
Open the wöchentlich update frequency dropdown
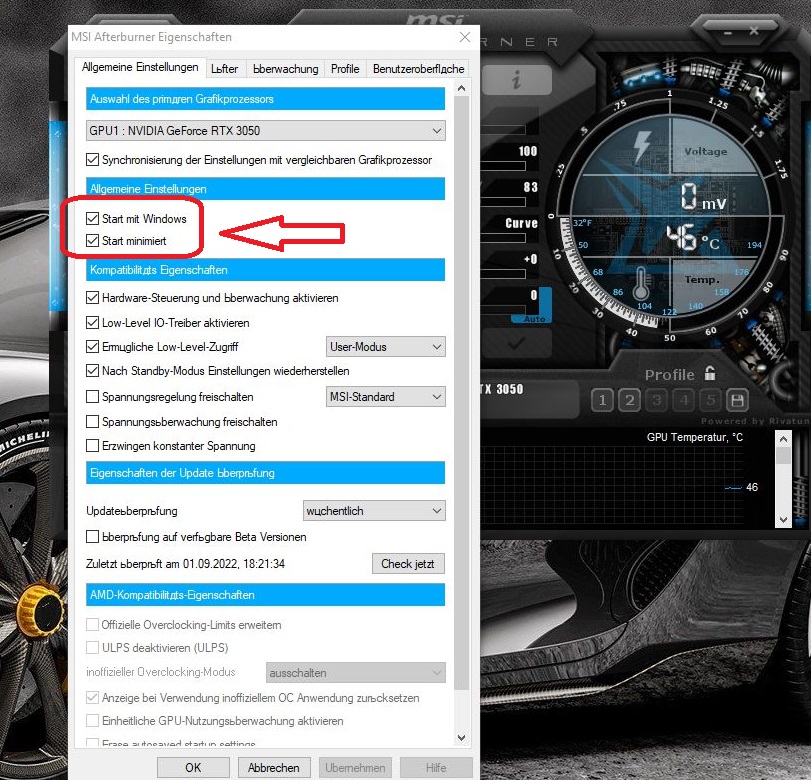[373, 511]
